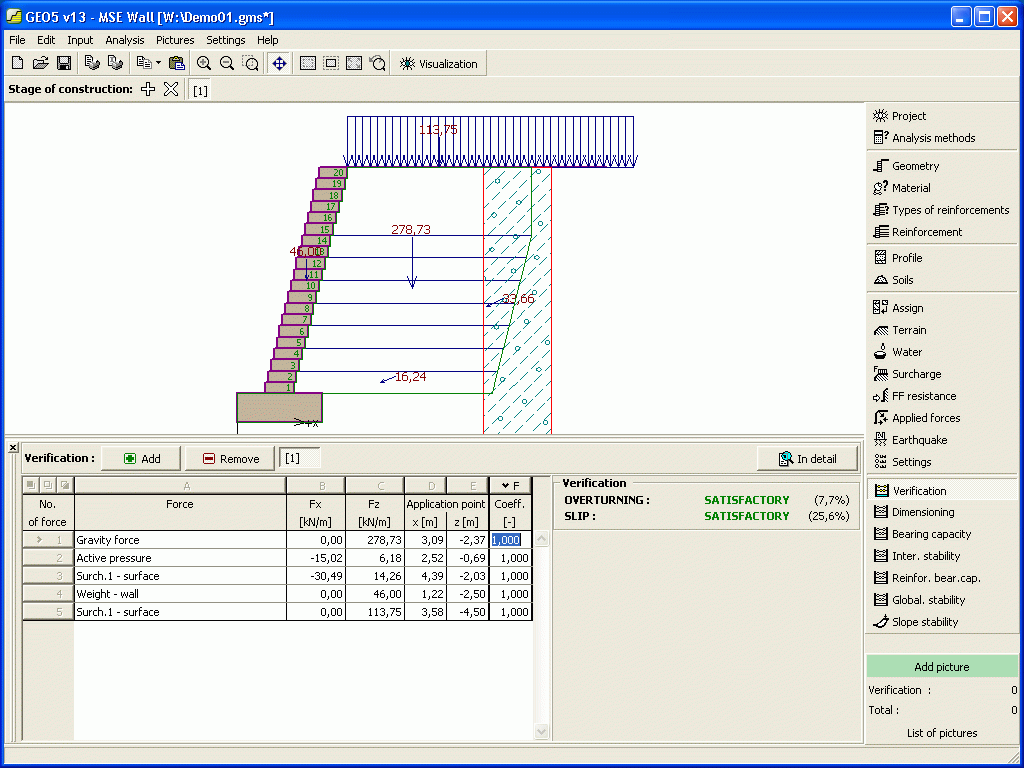
Task: Create a new file from toolbar
Action: 17,63
